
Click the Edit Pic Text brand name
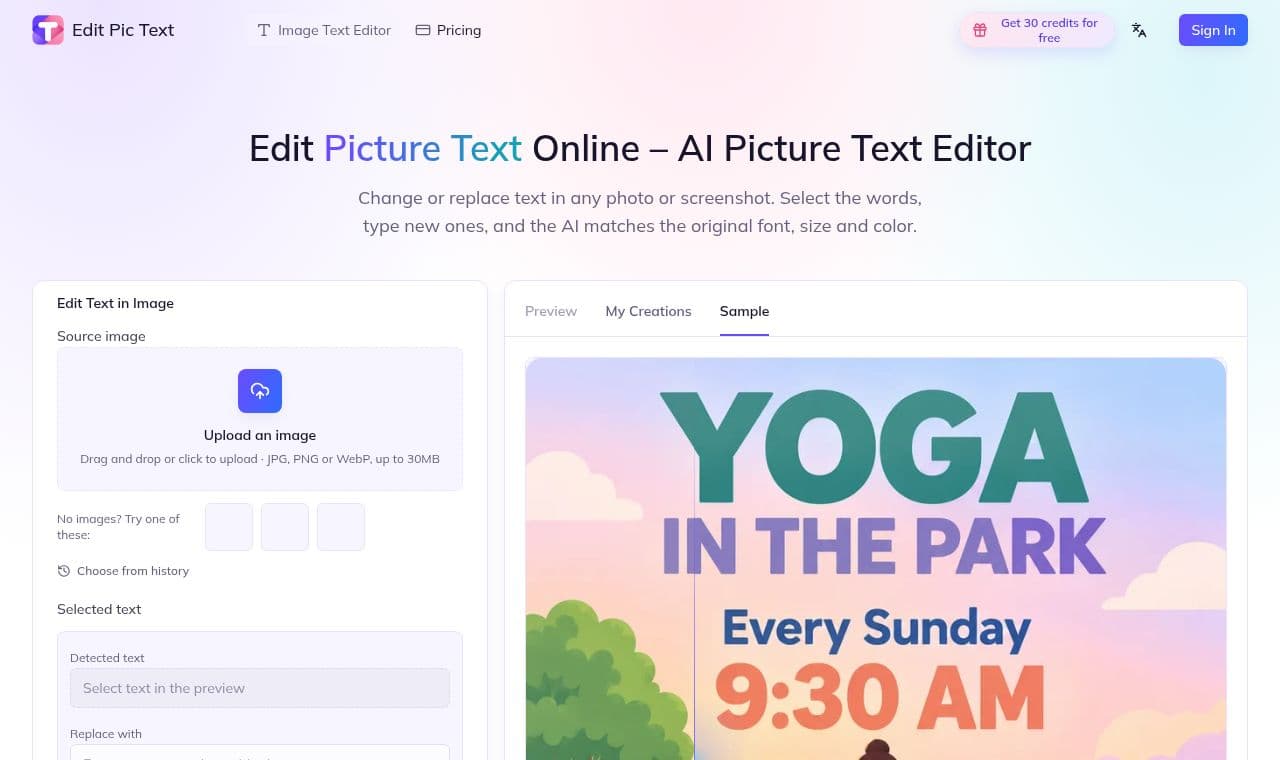pyautogui.click(x=123, y=30)
